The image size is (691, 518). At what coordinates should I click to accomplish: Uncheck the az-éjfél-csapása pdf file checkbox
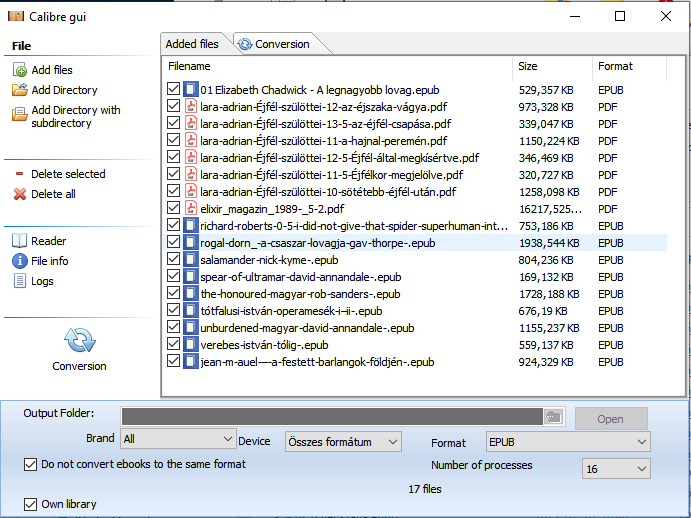(x=174, y=123)
